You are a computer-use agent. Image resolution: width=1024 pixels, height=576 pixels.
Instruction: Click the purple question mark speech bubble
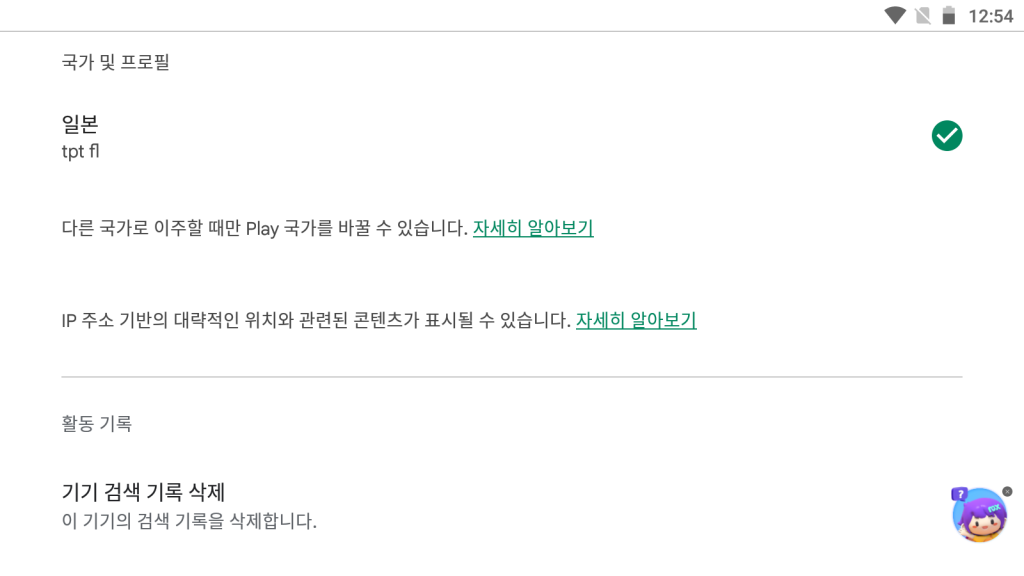(x=959, y=494)
